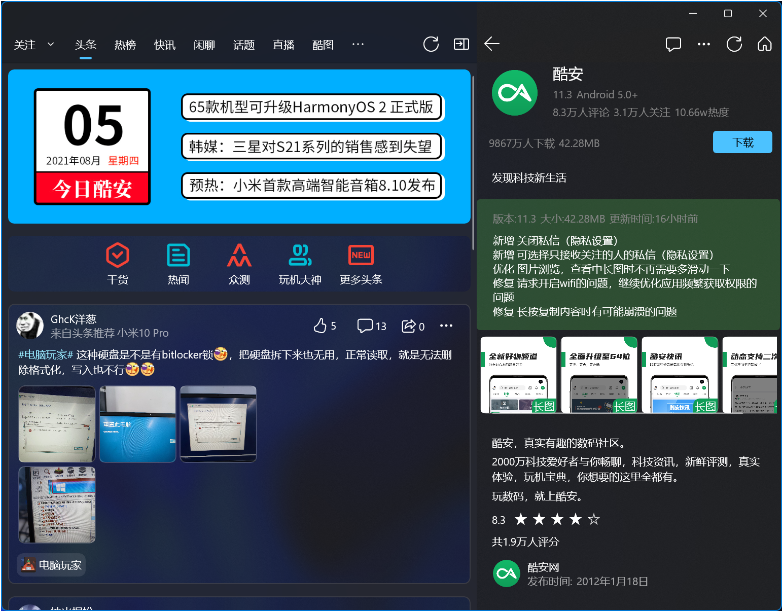Image resolution: width=782 pixels, height=611 pixels.
Task: Select the 关注 tab
Action: [x=24, y=45]
